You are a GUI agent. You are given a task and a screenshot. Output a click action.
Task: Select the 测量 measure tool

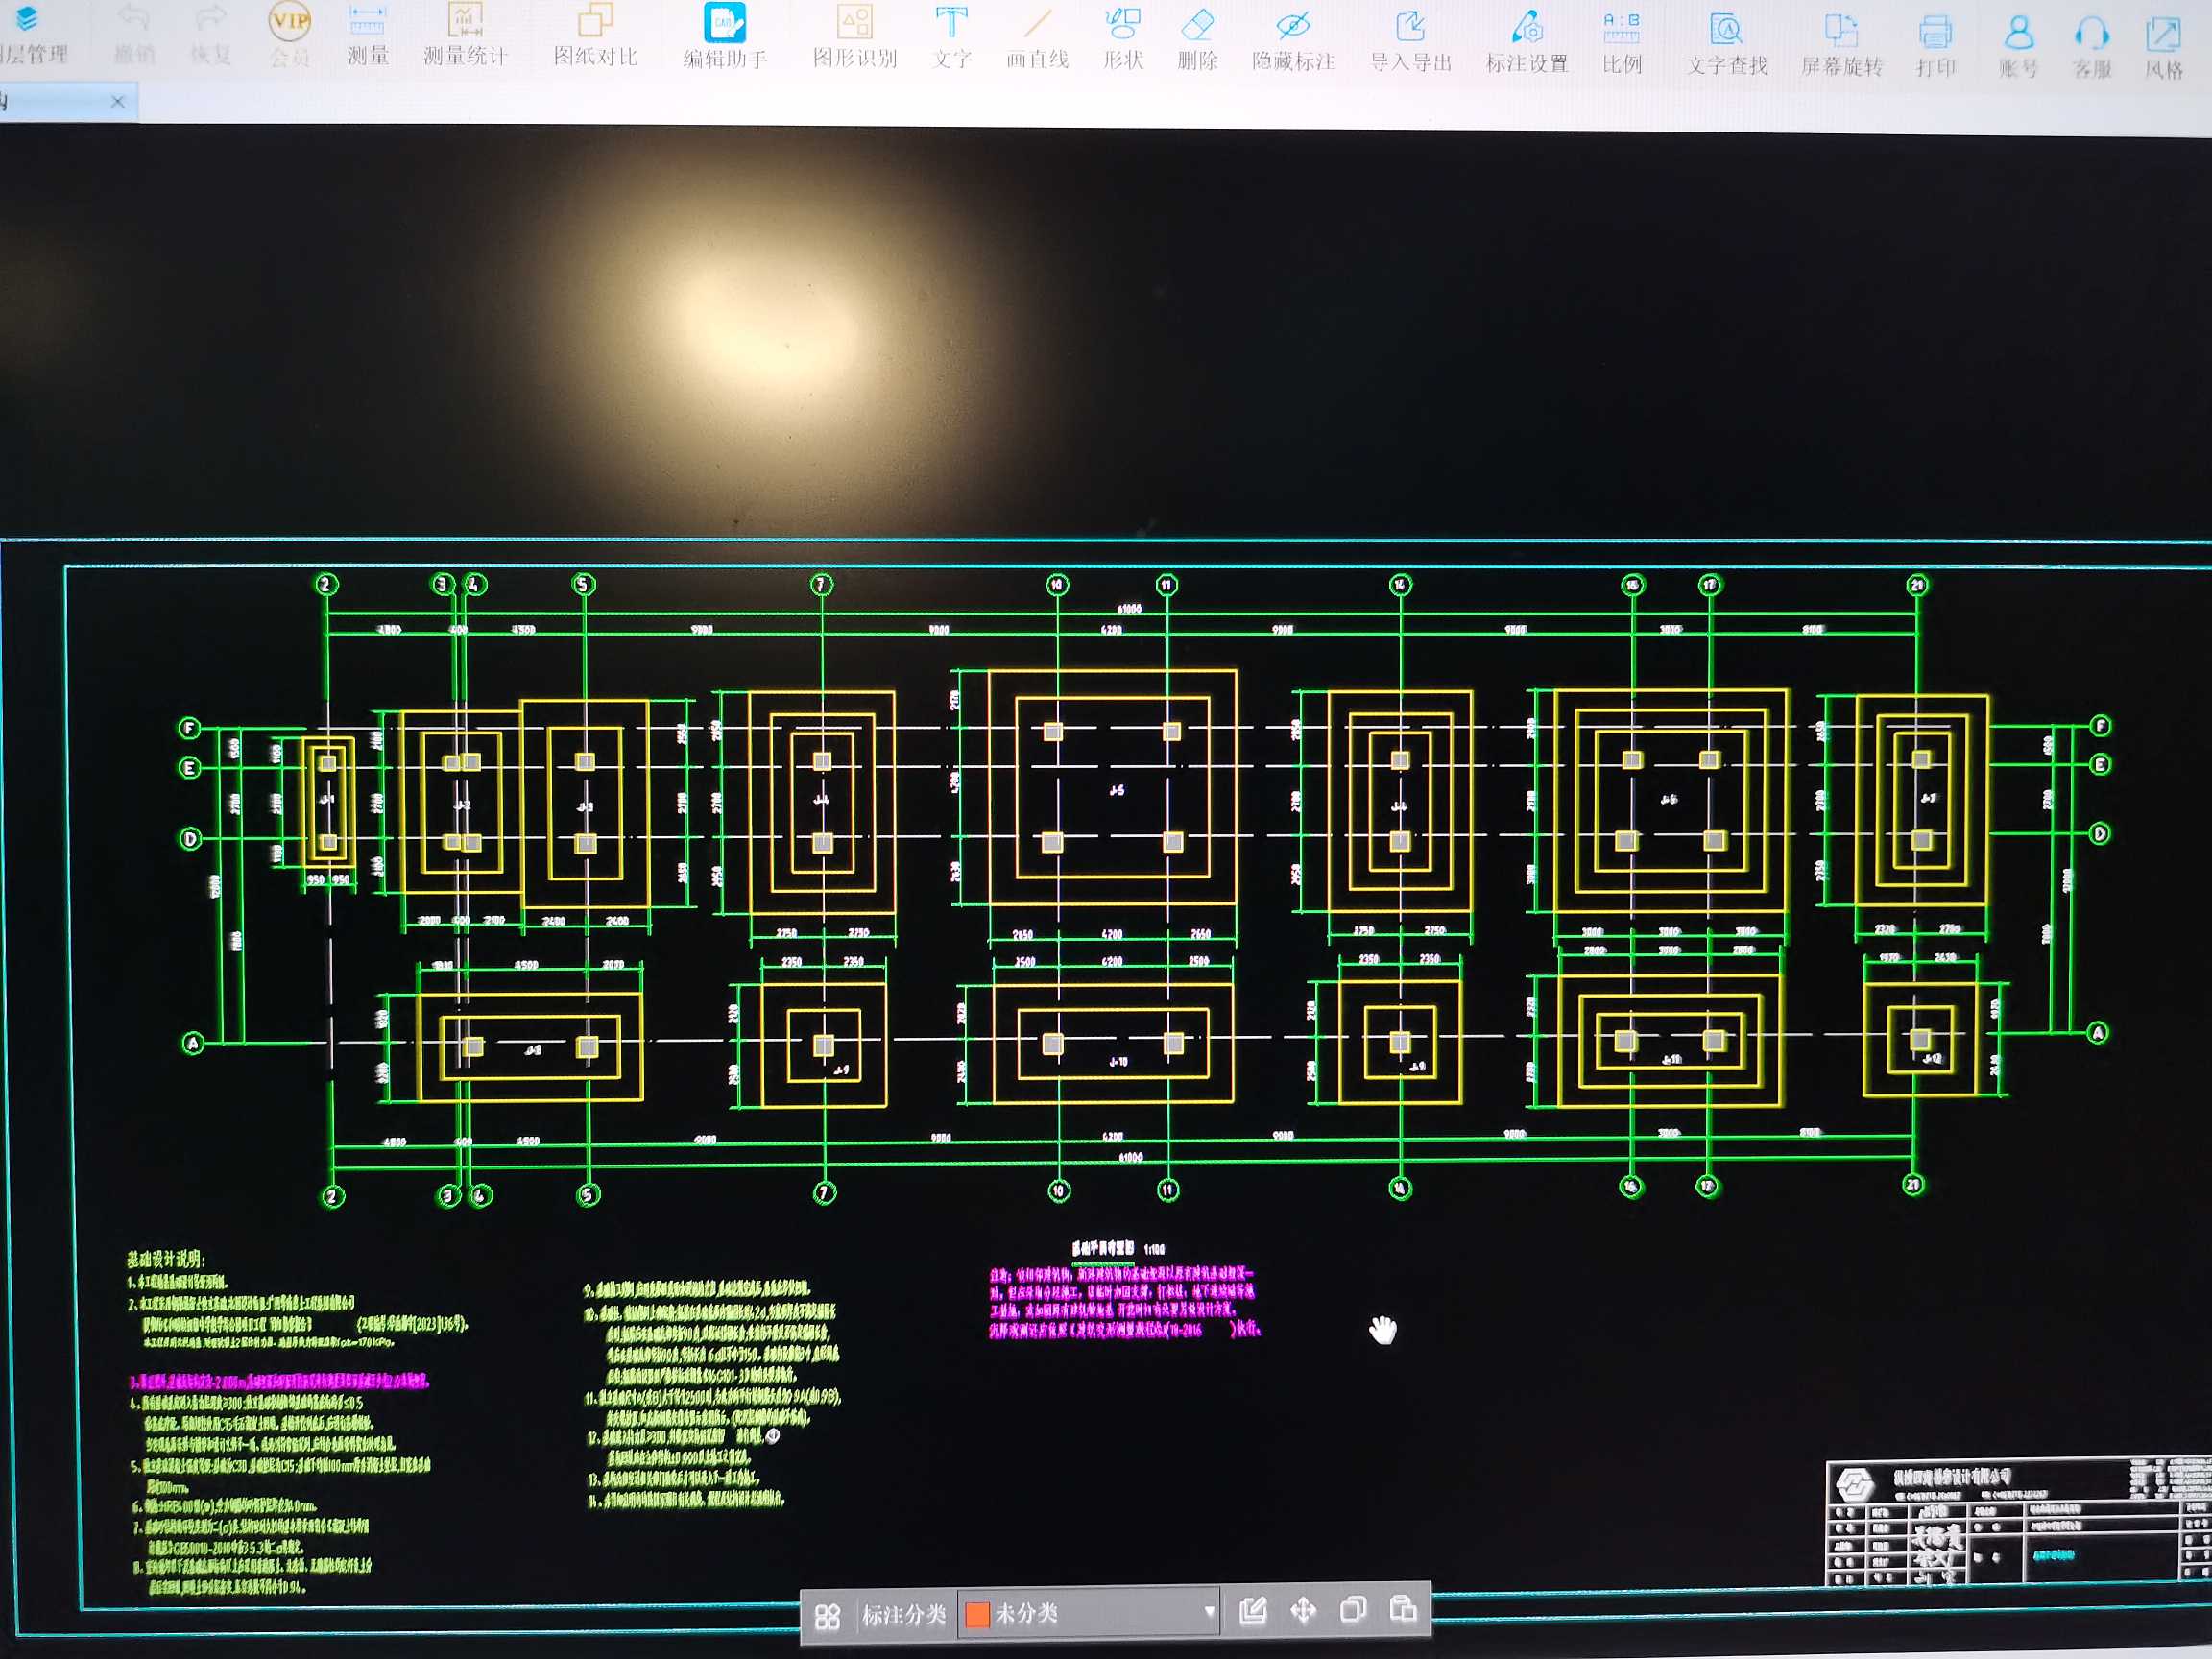[x=367, y=36]
